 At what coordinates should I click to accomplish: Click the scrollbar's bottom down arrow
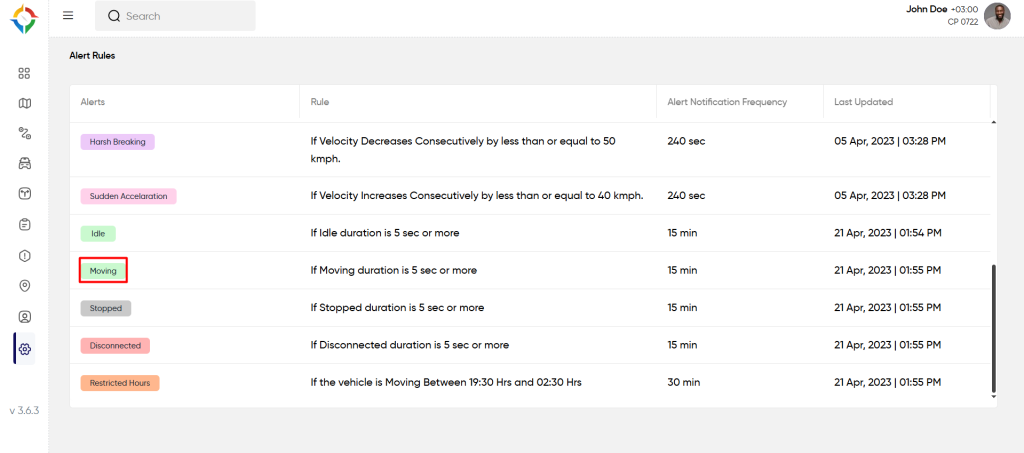(x=993, y=397)
